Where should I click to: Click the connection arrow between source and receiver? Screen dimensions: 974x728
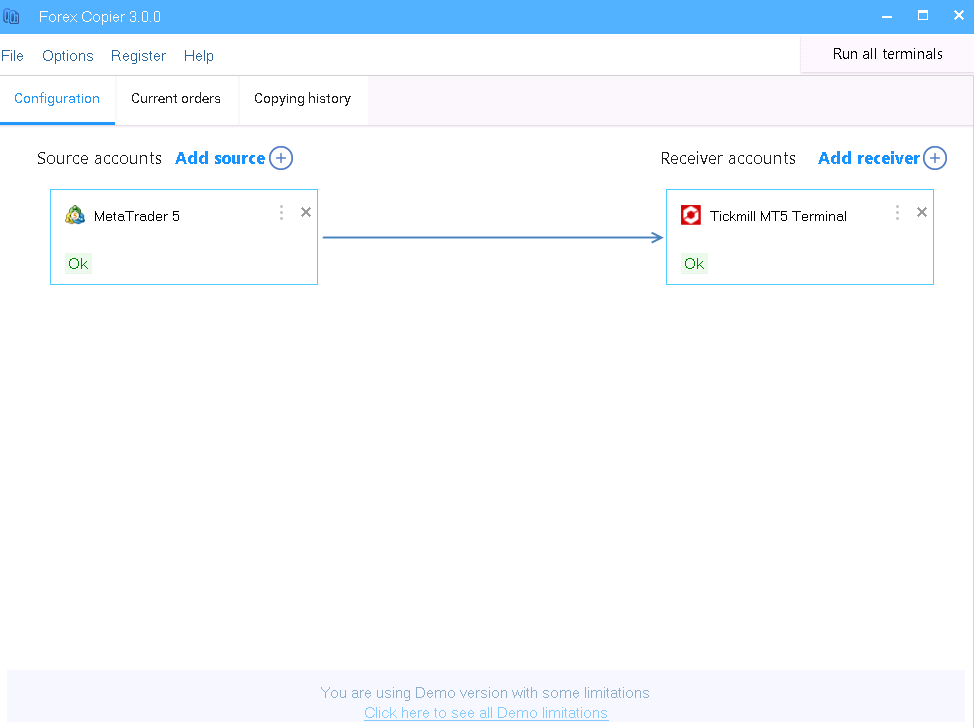pos(493,237)
